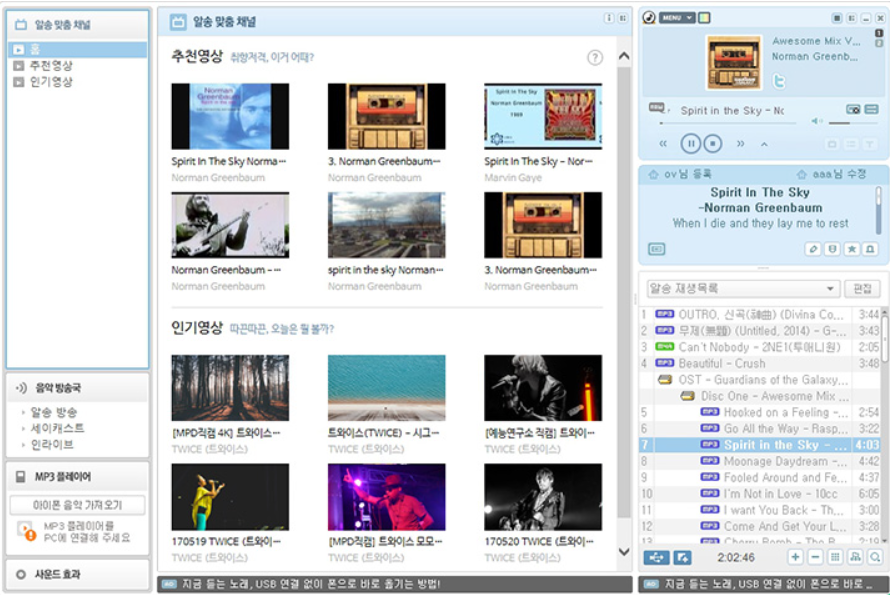The width and height of the screenshot is (890, 595).
Task: Switch to skin preset 2
Action: pos(879,43)
